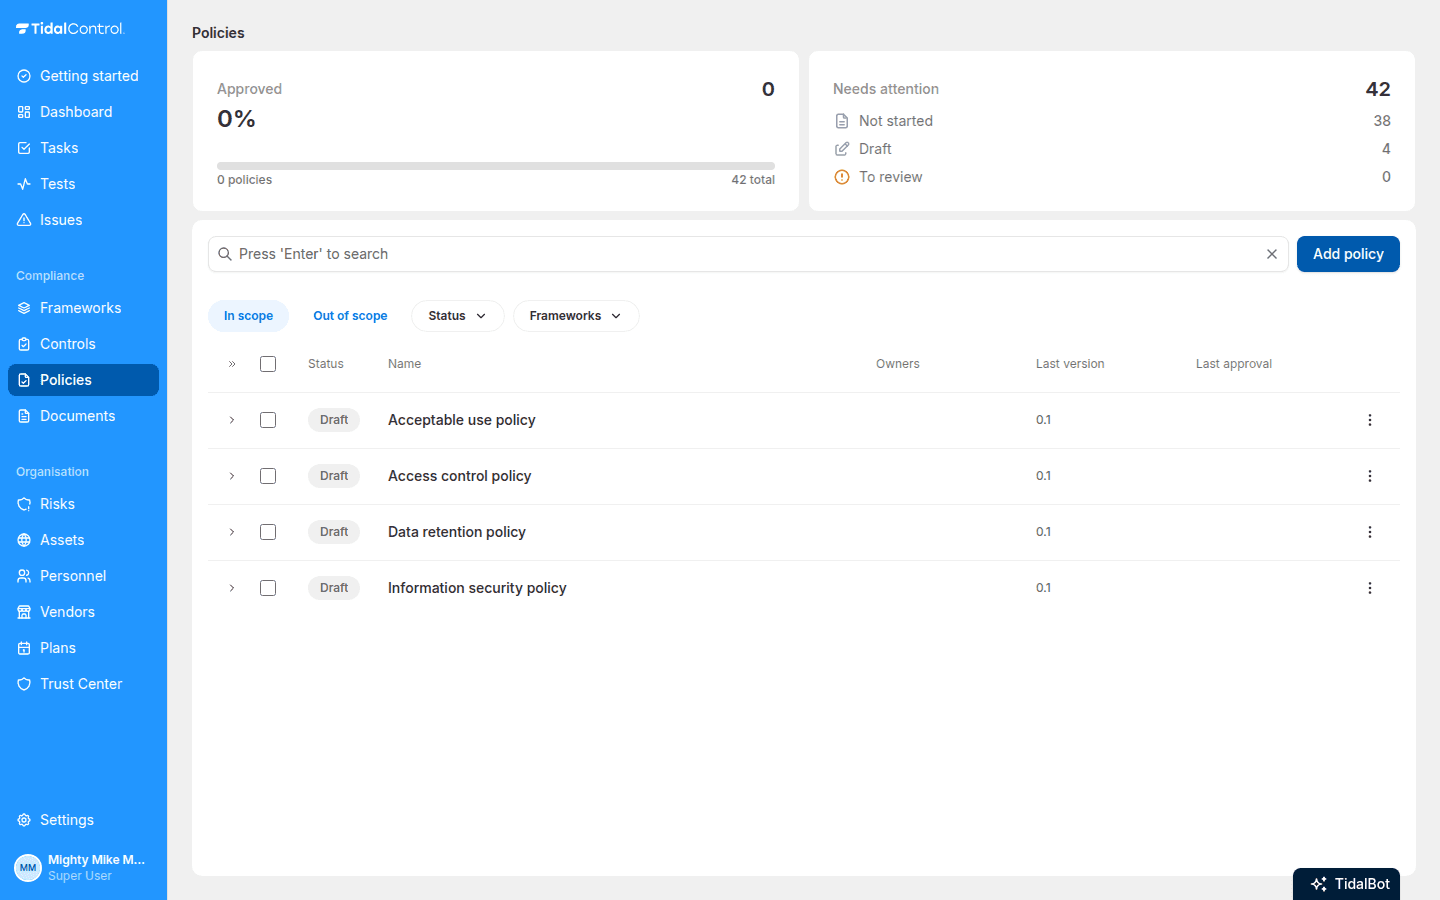Click the Issues warning triangle icon

coord(24,220)
